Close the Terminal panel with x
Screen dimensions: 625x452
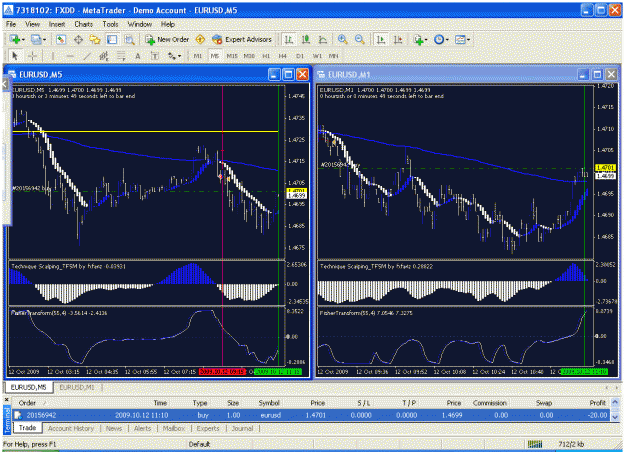coord(6,399)
